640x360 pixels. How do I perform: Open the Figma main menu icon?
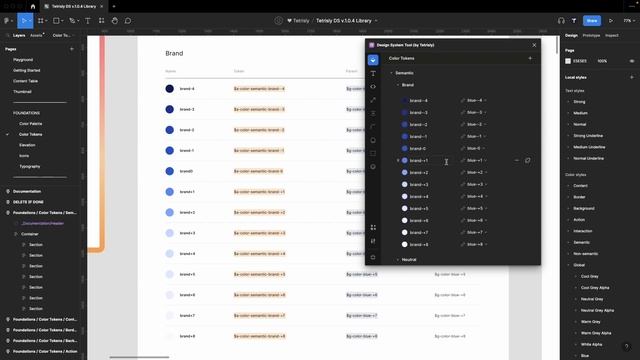[8, 21]
